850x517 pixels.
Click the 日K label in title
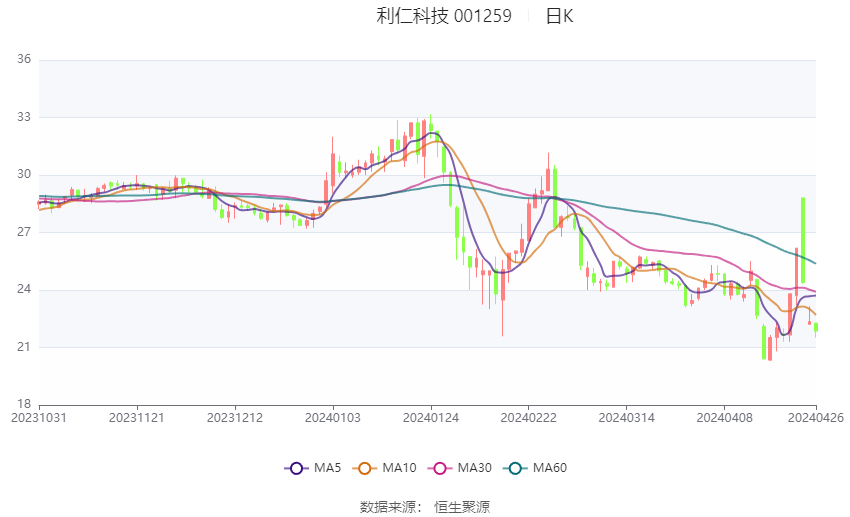coord(559,16)
